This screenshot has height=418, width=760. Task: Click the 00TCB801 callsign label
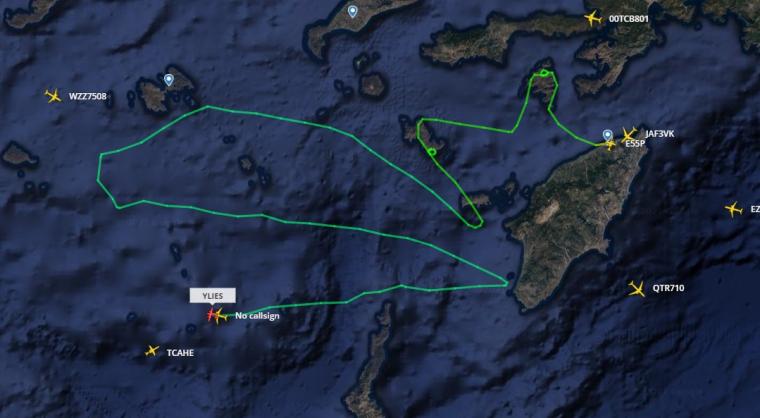click(629, 19)
